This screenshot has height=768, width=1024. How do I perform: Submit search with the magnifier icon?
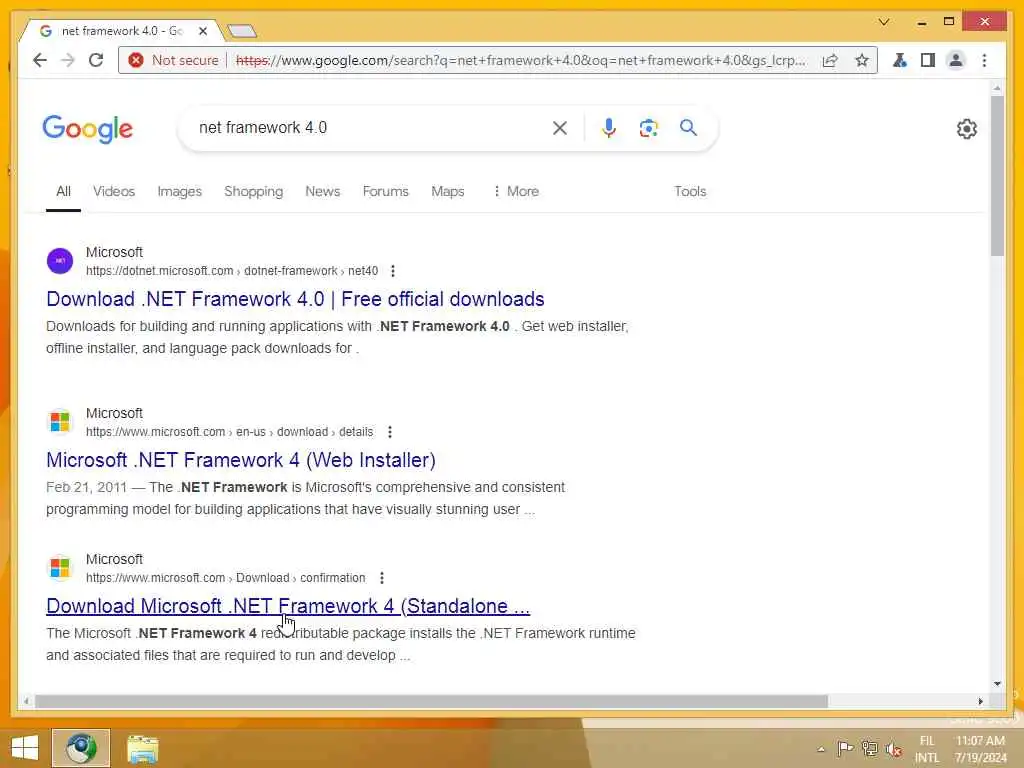[688, 127]
